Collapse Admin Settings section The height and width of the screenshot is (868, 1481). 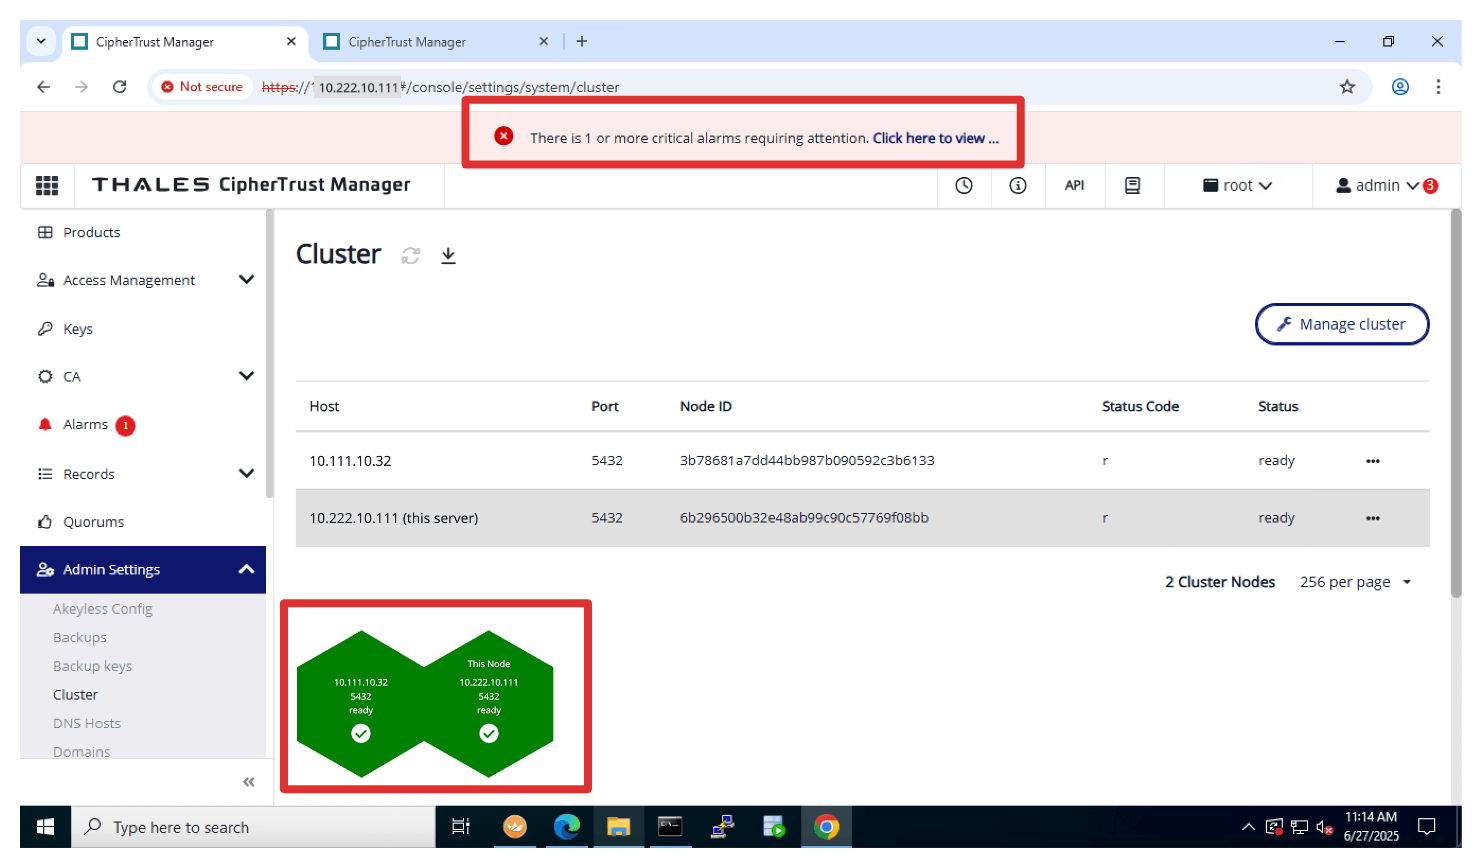pos(246,569)
